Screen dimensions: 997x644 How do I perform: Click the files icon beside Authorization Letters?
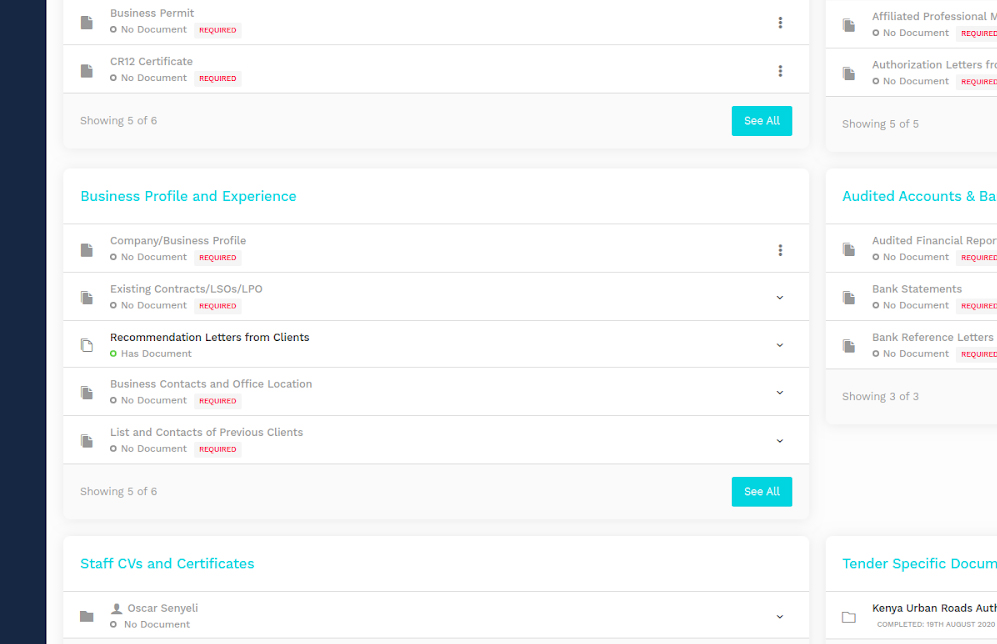[849, 74]
